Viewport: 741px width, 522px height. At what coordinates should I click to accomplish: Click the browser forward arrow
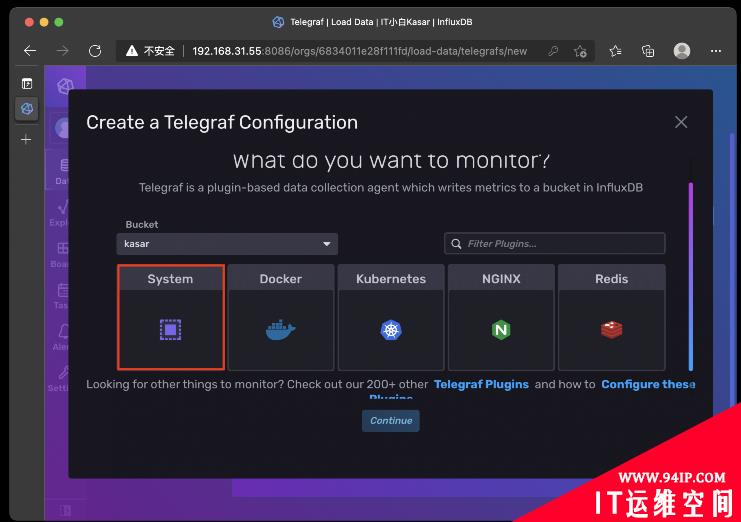click(62, 51)
